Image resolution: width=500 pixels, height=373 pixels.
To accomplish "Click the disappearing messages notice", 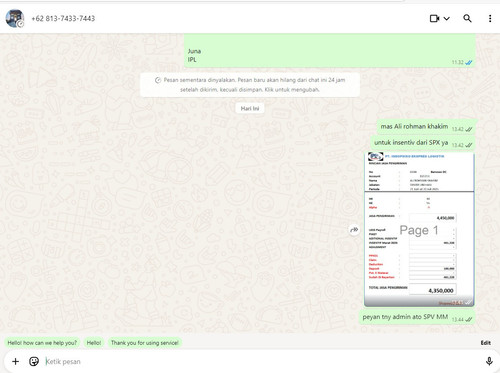I will click(x=250, y=85).
